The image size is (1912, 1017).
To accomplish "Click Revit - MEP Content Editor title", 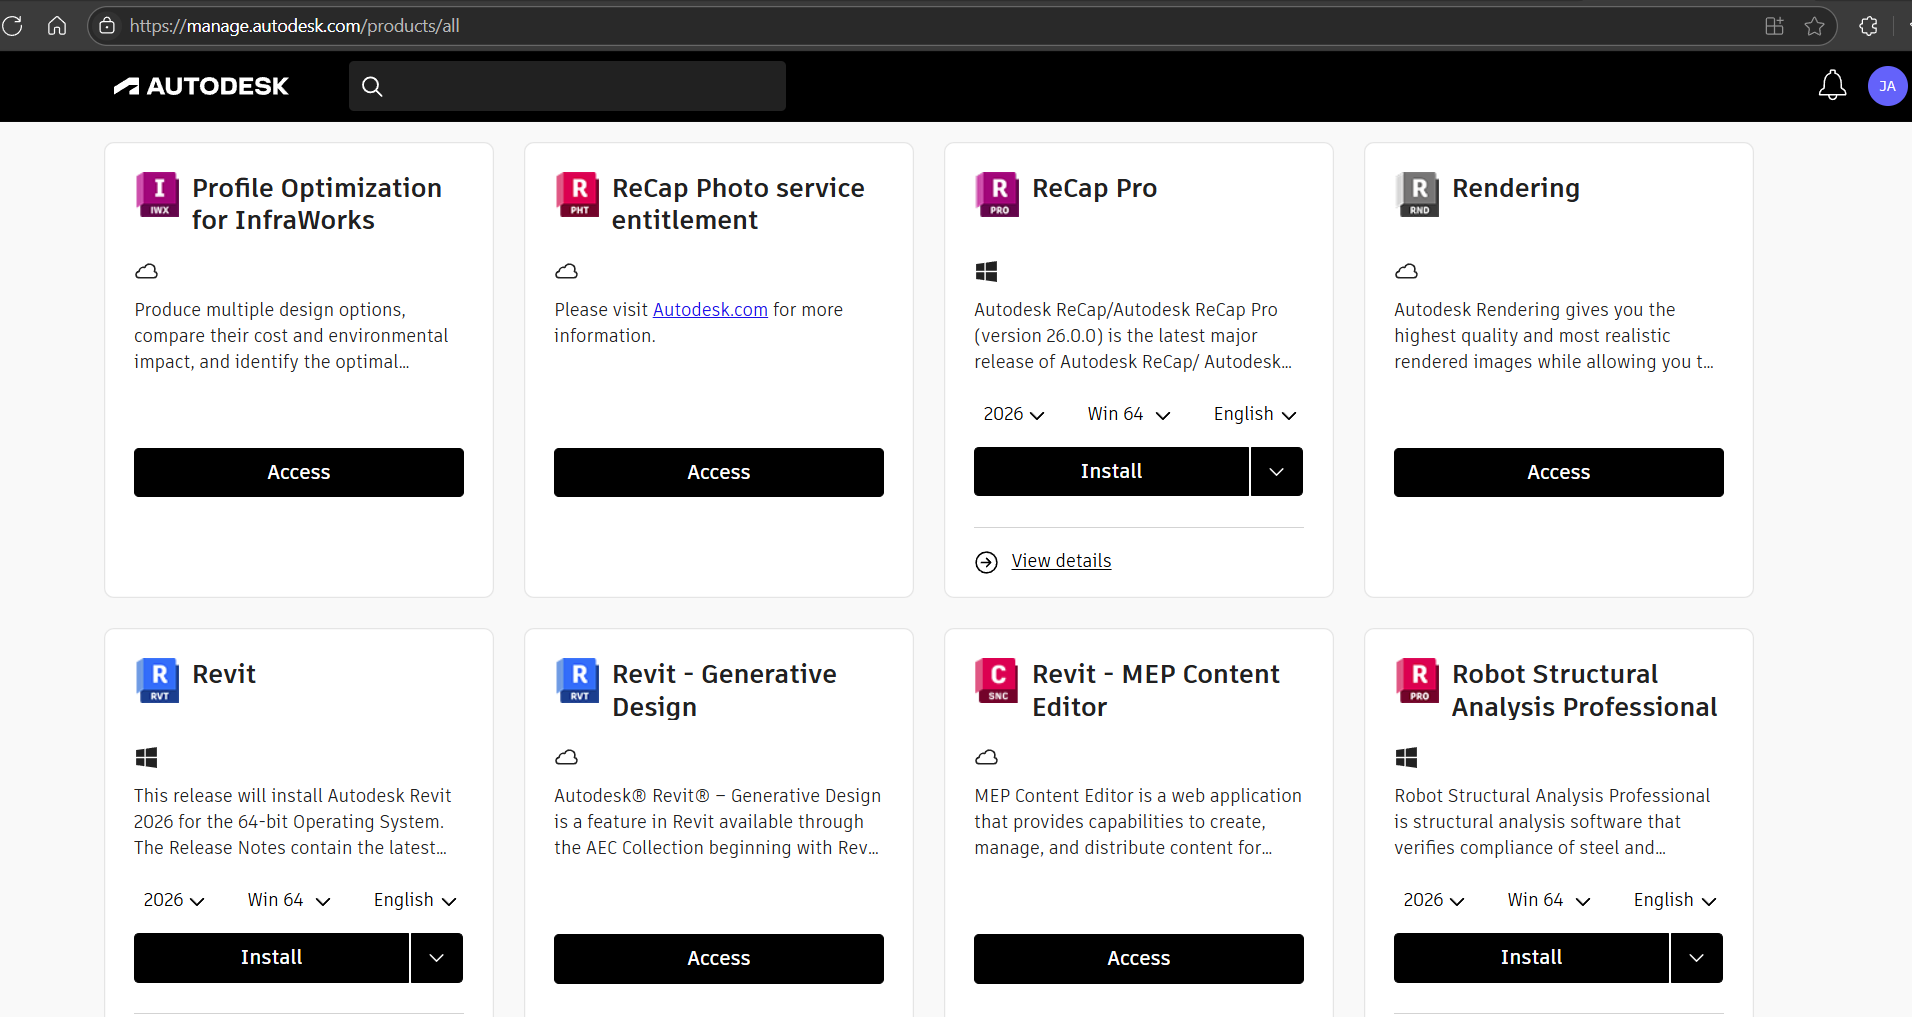I will click(x=1155, y=690).
